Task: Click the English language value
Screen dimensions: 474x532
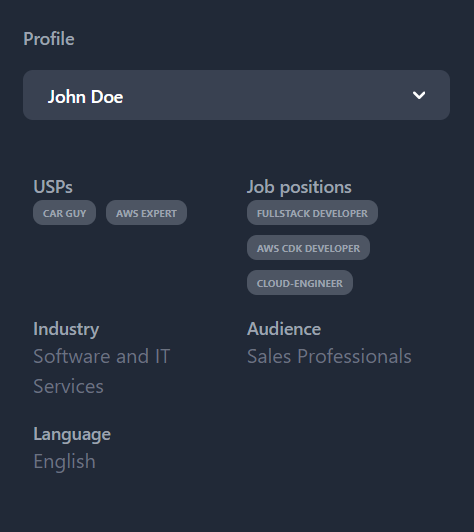Action: (64, 462)
